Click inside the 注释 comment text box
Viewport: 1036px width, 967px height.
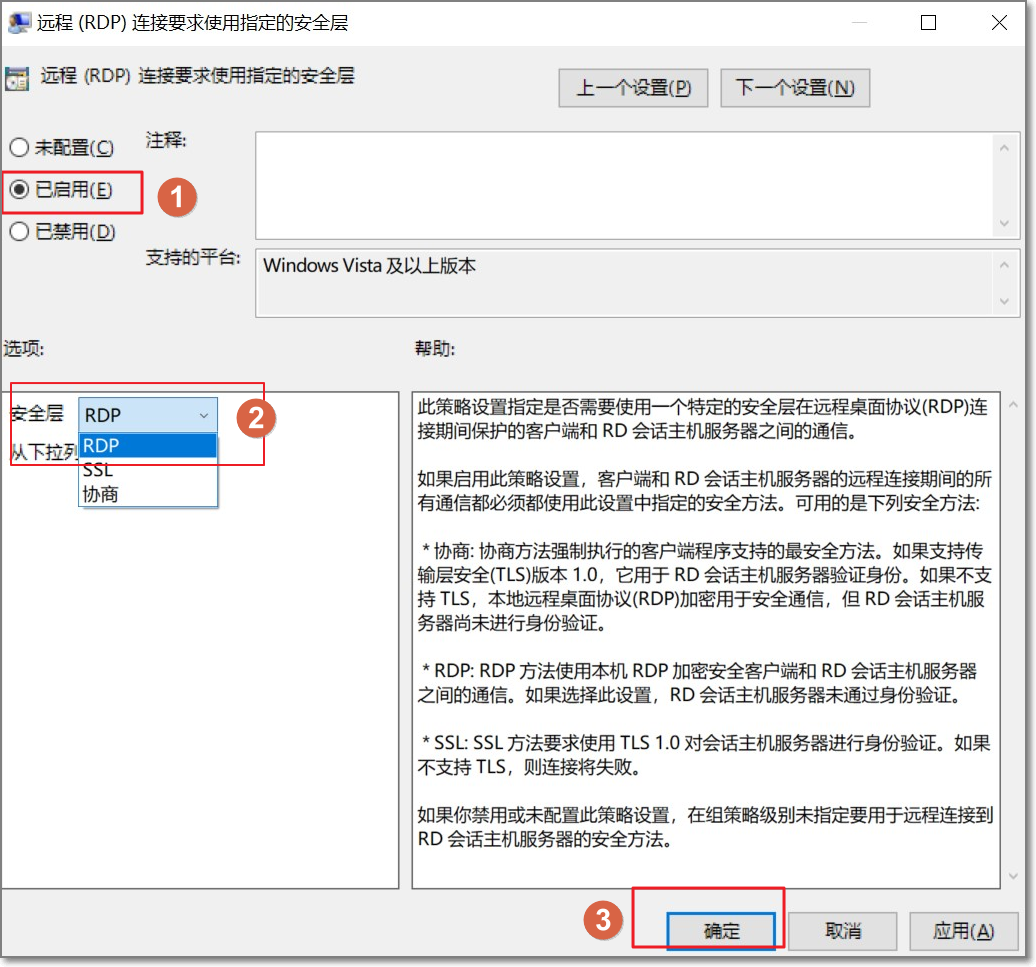pos(624,186)
